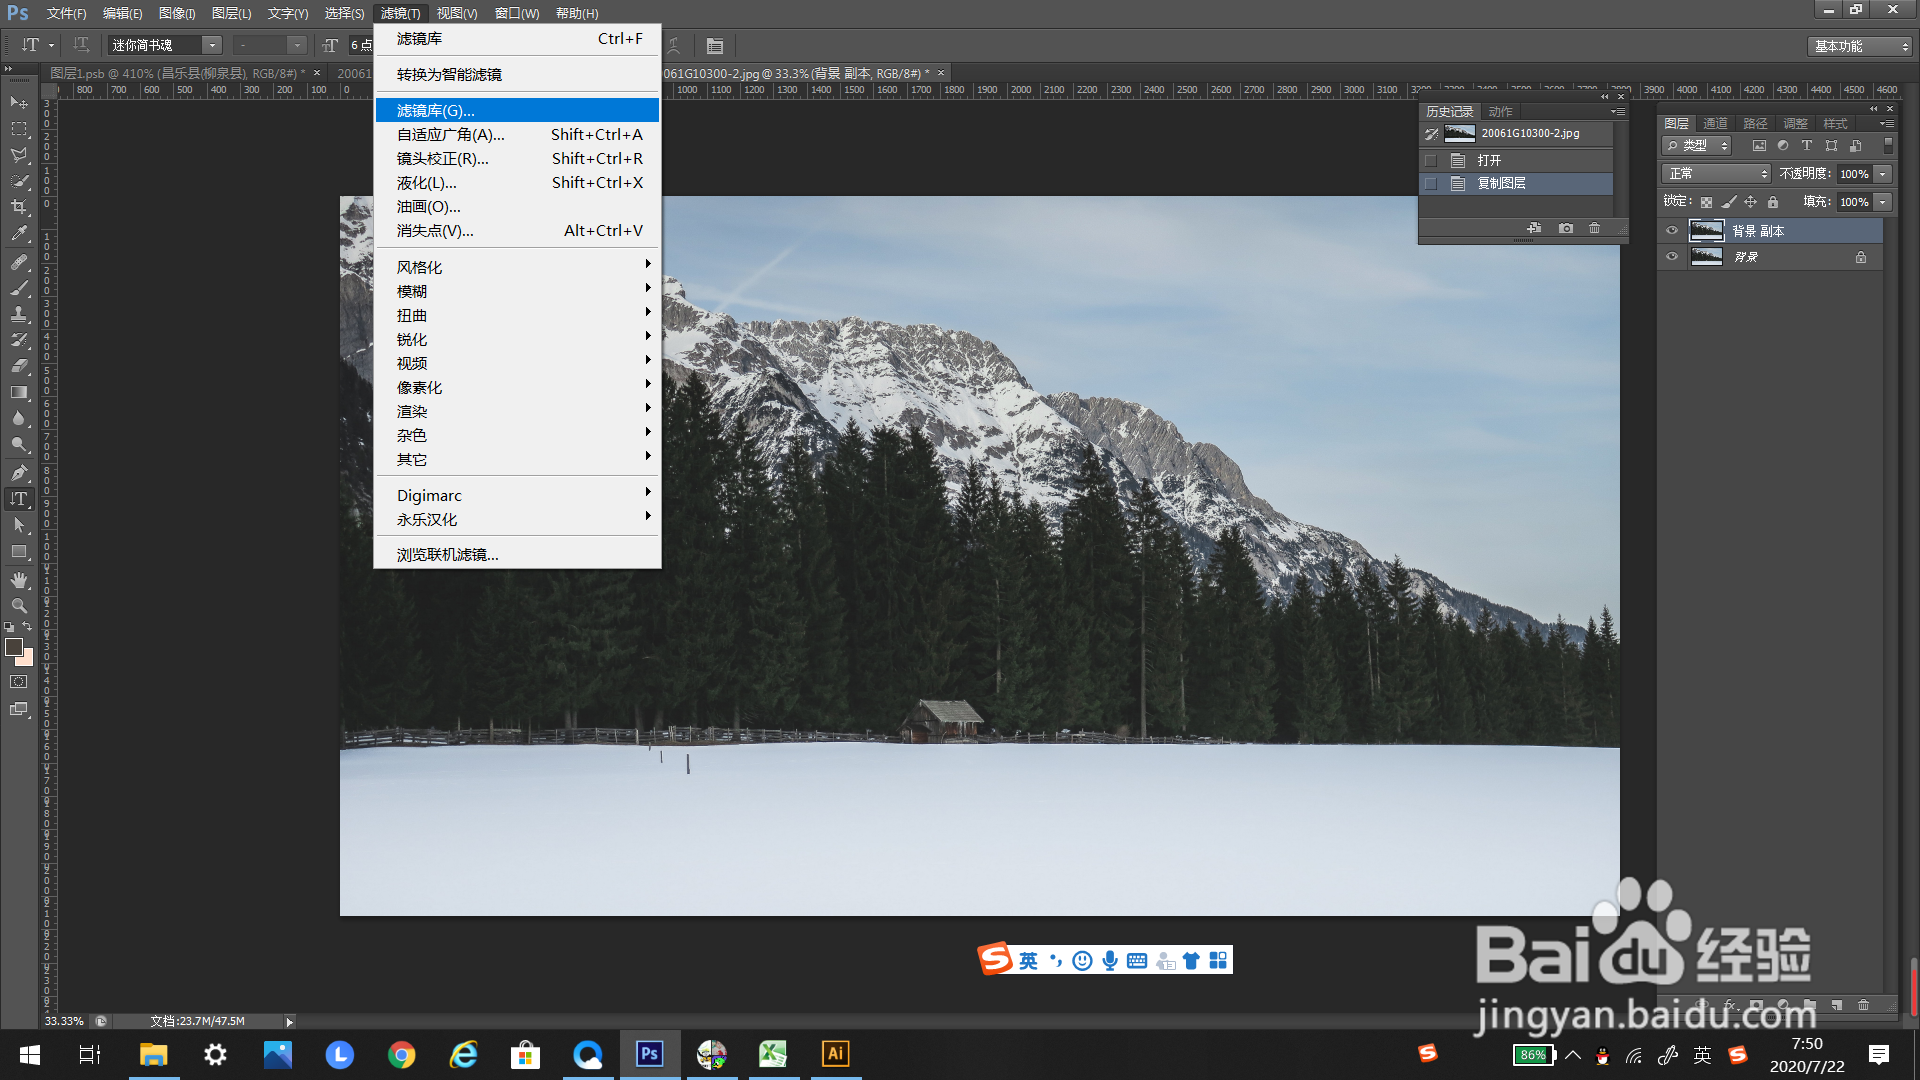This screenshot has height=1080, width=1920.
Task: Create new snapshot camera icon in History
Action: [x=1566, y=229]
